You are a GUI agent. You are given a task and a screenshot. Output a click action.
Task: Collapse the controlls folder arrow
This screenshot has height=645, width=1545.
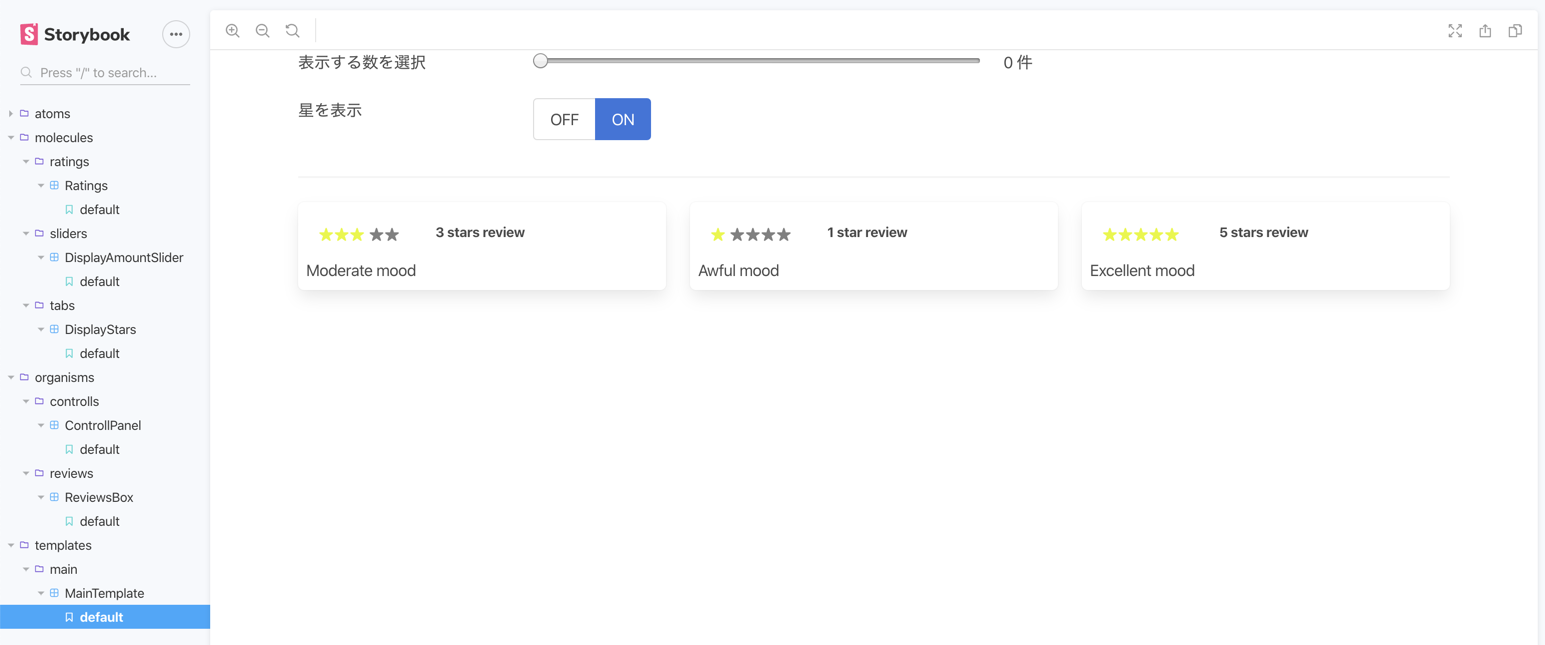26,402
